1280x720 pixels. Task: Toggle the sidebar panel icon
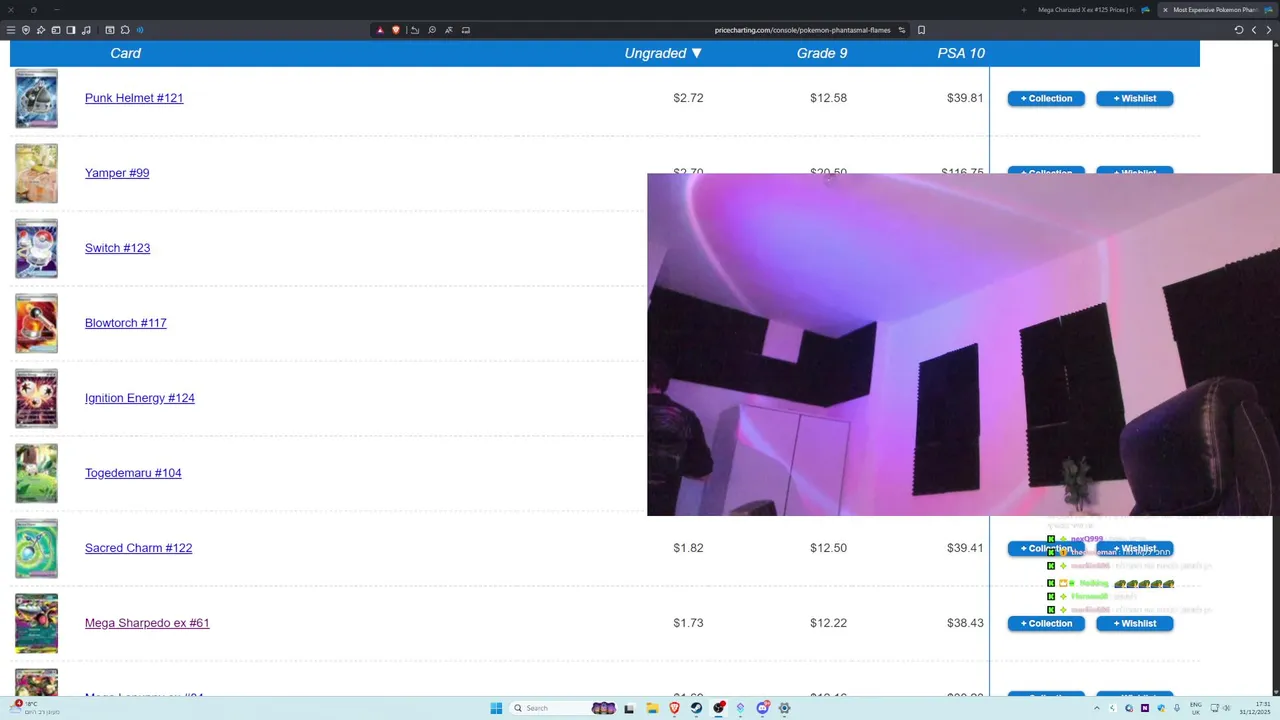(71, 30)
